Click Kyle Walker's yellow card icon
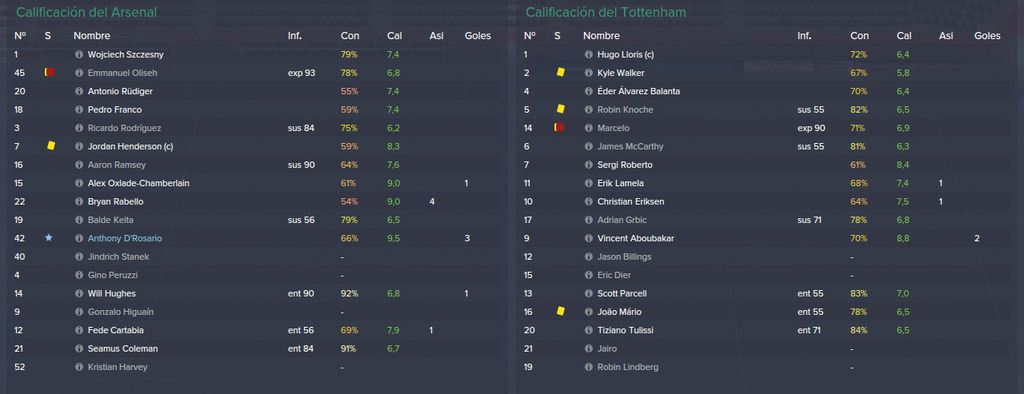This screenshot has height=394, width=1024. (560, 73)
